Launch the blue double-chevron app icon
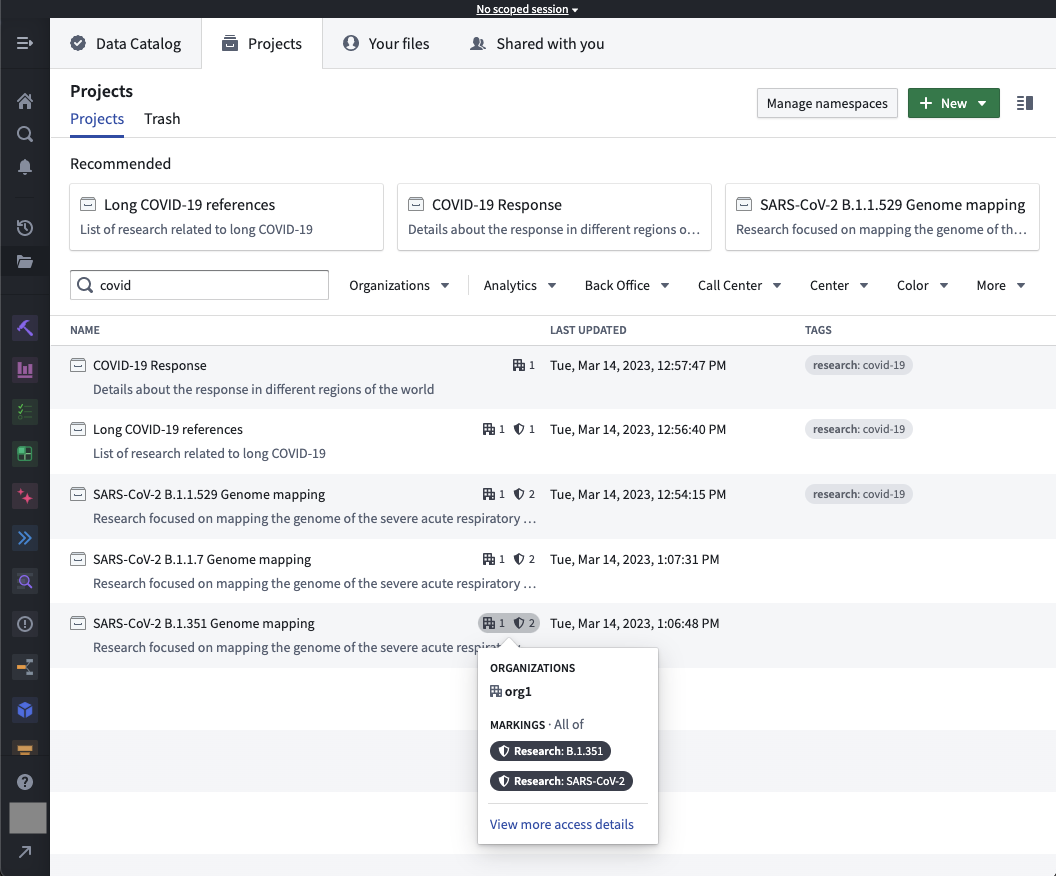1056x876 pixels. pyautogui.click(x=25, y=538)
